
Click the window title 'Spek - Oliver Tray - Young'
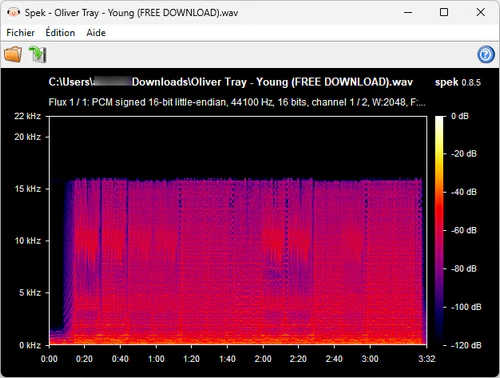tap(131, 13)
